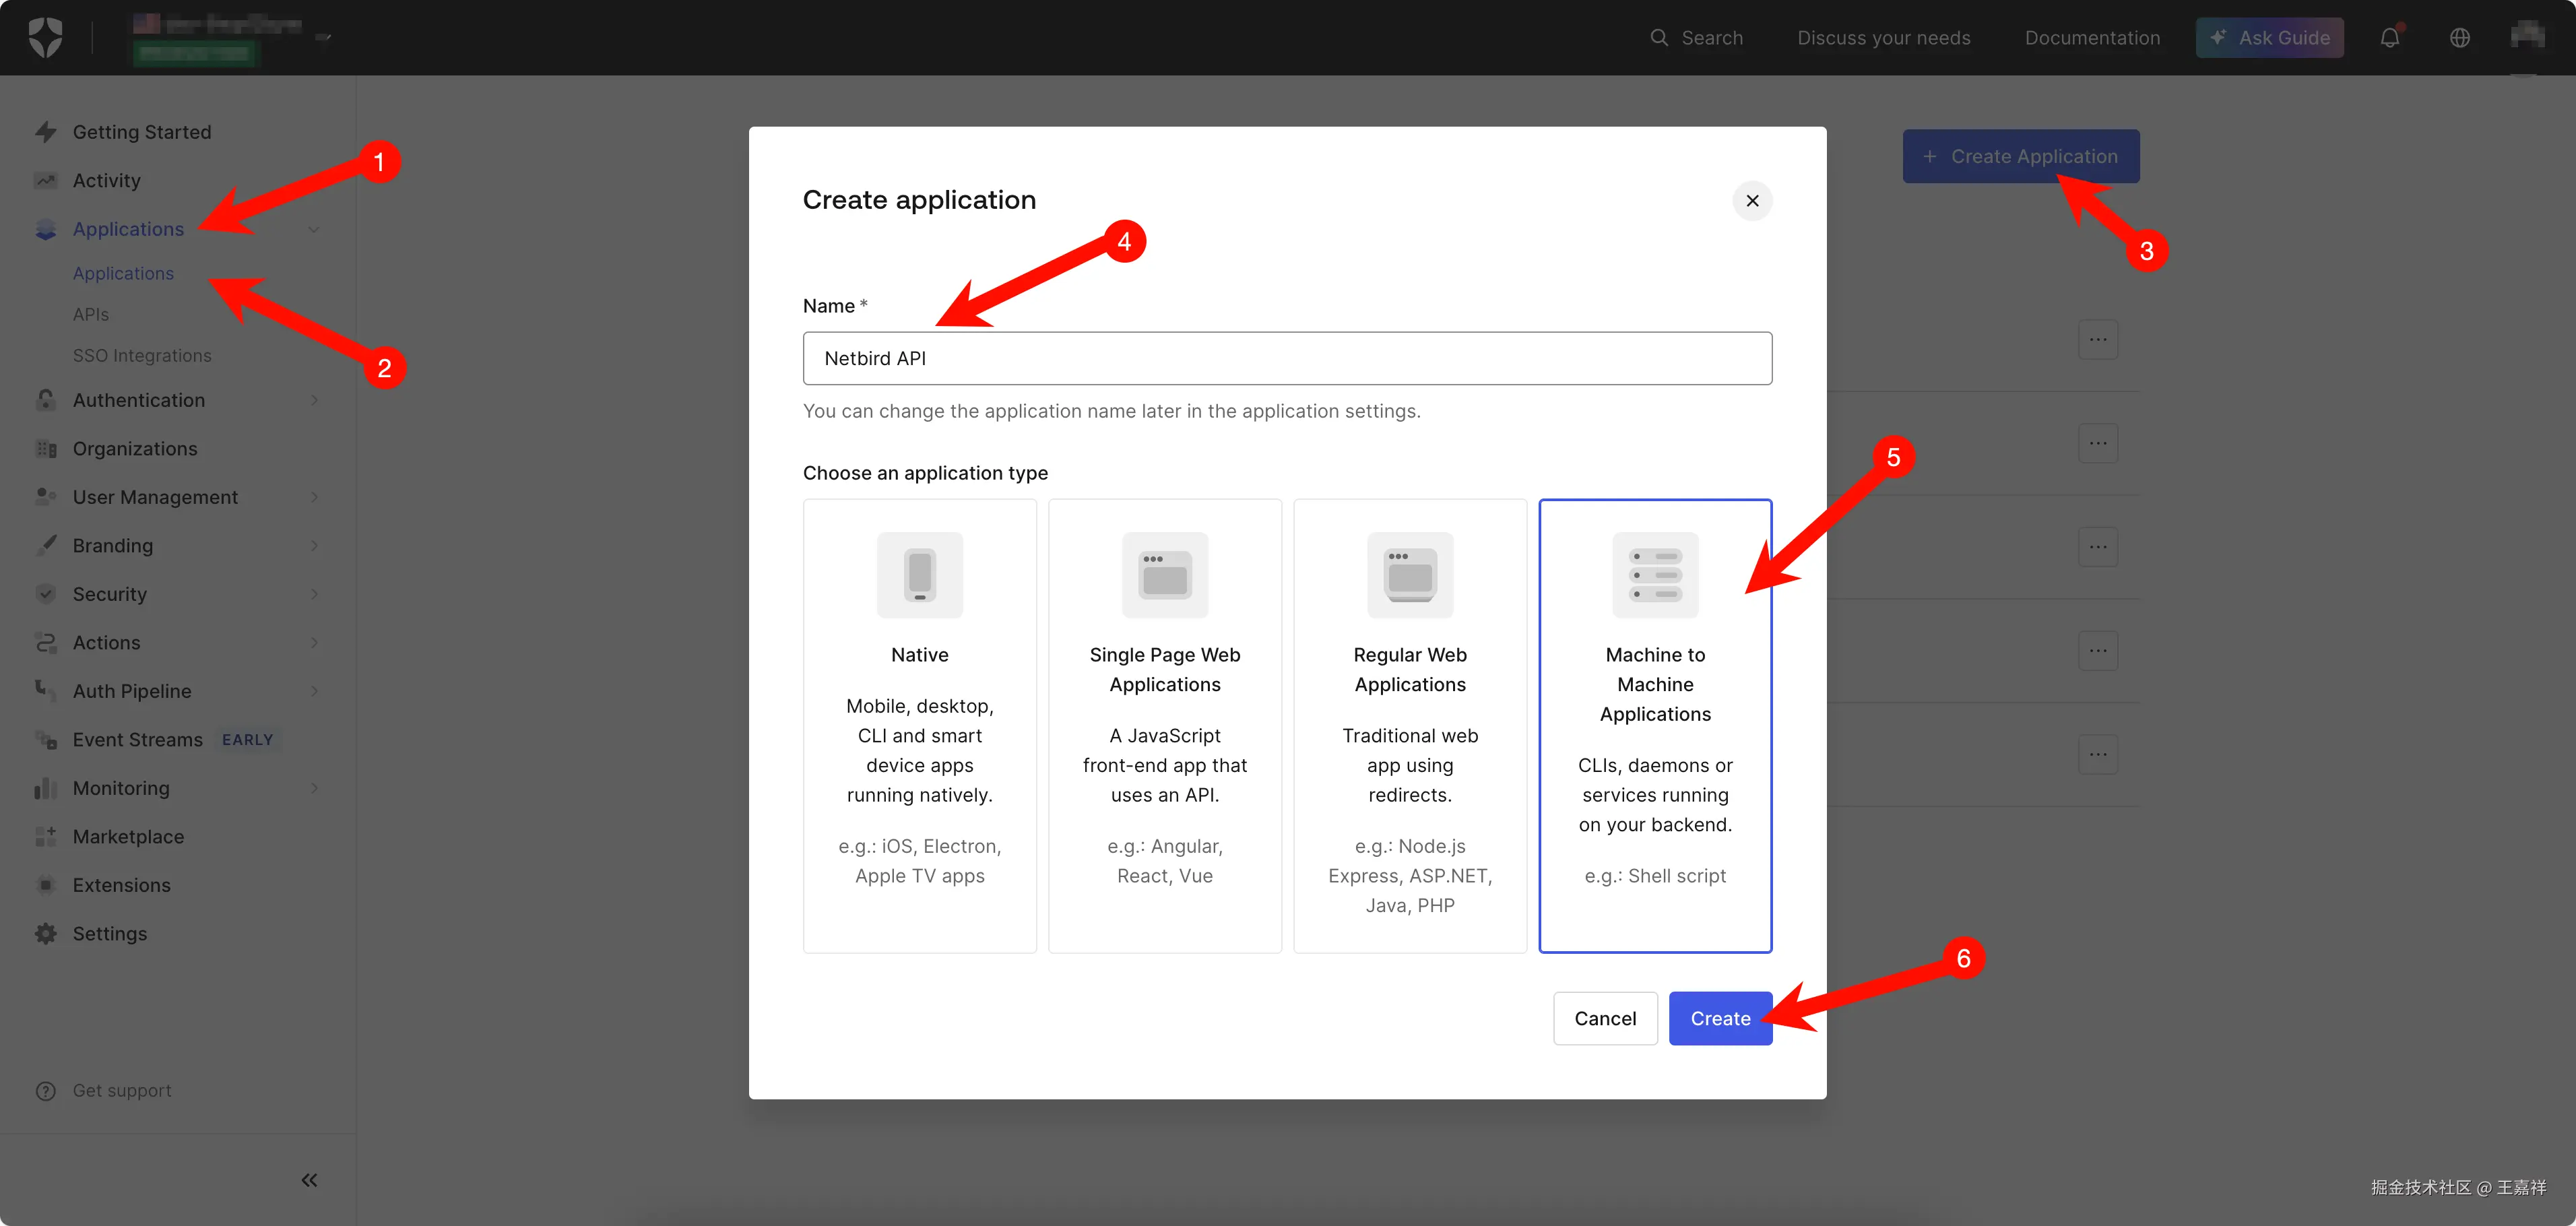
Task: Click the Event Streams icon
Action: click(46, 740)
